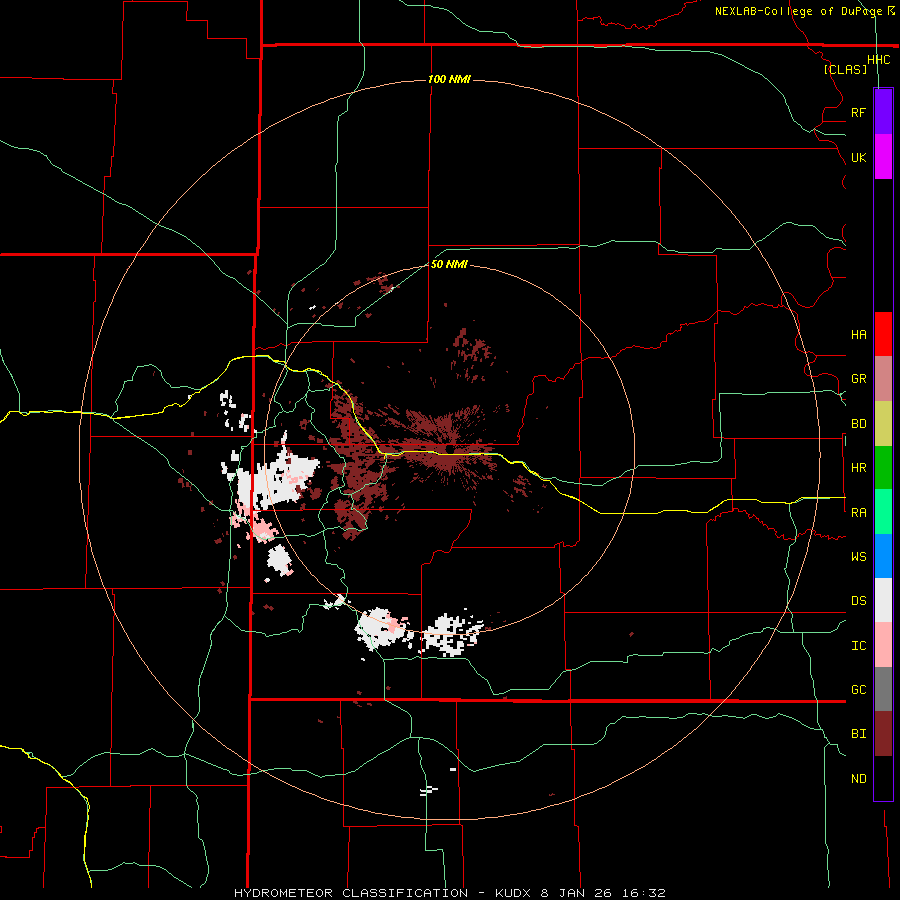Click the HR legend label

(858, 468)
